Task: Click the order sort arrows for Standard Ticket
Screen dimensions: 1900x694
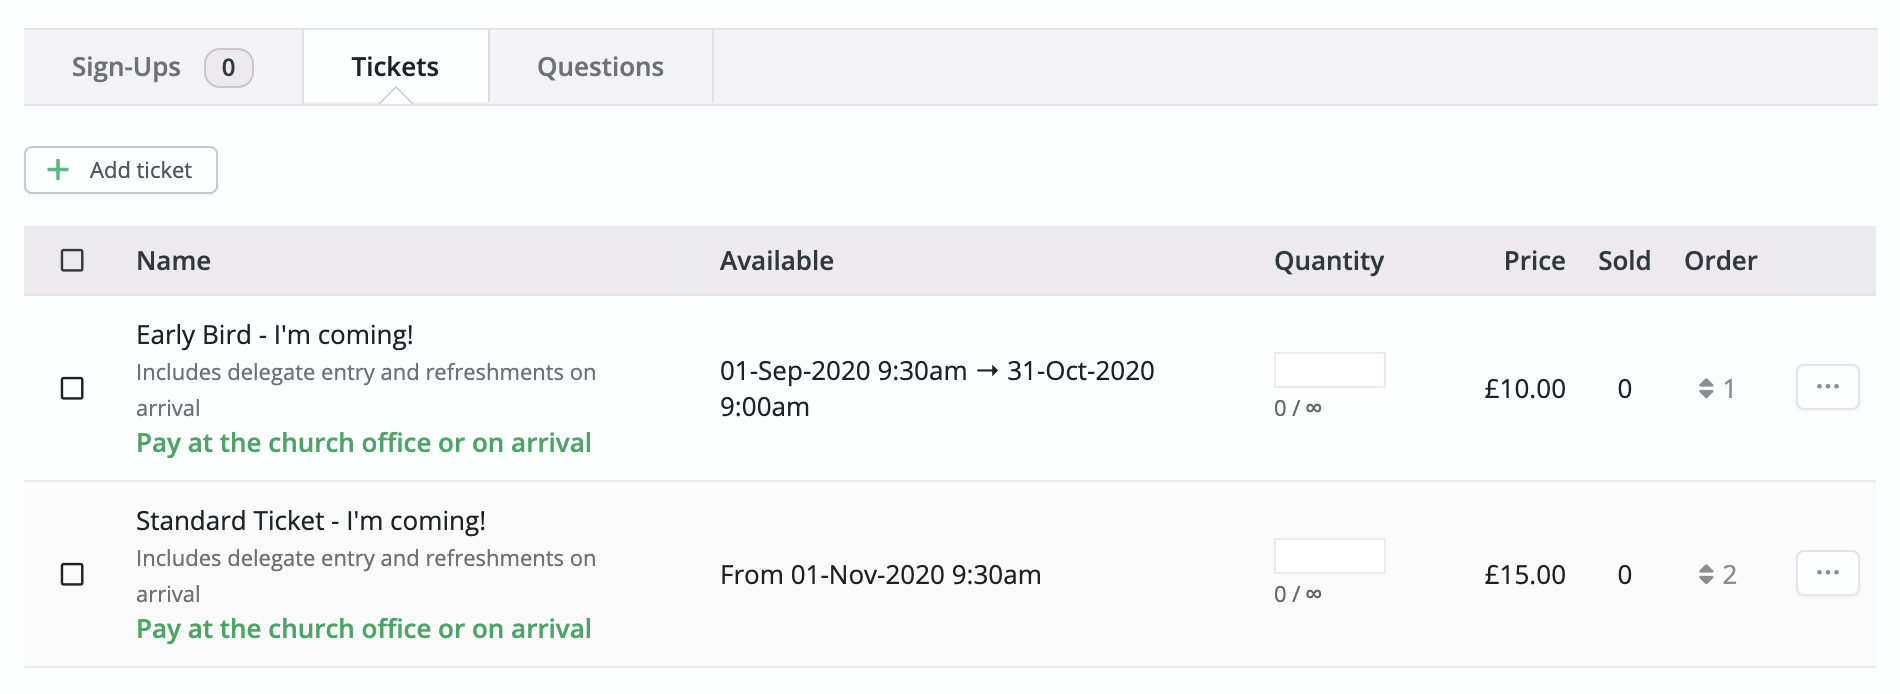Action: pyautogui.click(x=1706, y=574)
